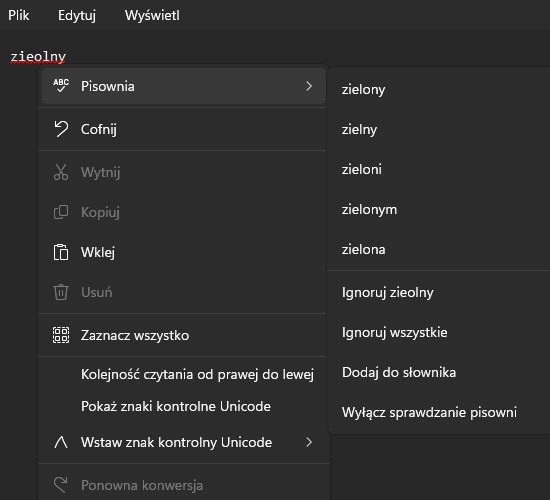Image resolution: width=550 pixels, height=500 pixels.
Task: Toggle Kolejność czytania od prawej do lewej
Action: click(x=197, y=374)
